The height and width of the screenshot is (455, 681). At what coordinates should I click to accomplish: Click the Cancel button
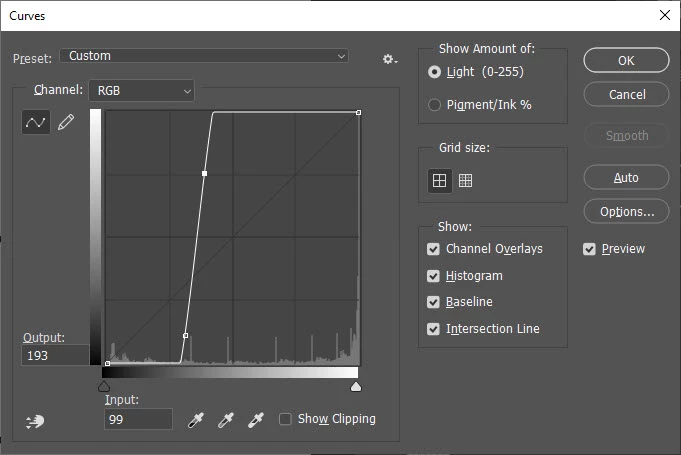coord(626,94)
